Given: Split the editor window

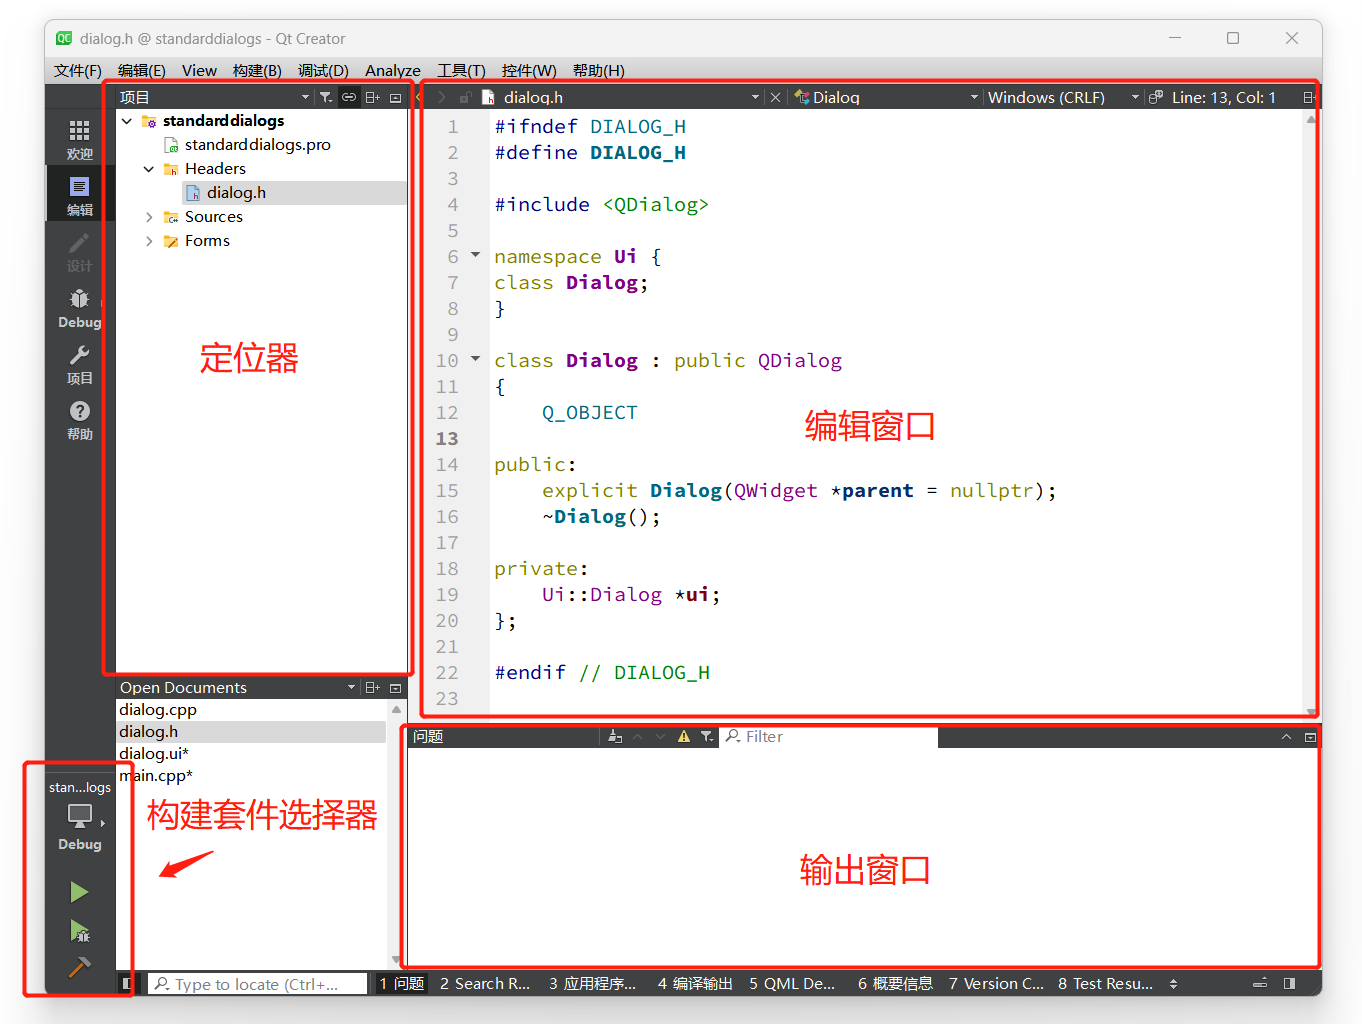Looking at the screenshot, I should click(x=1309, y=97).
